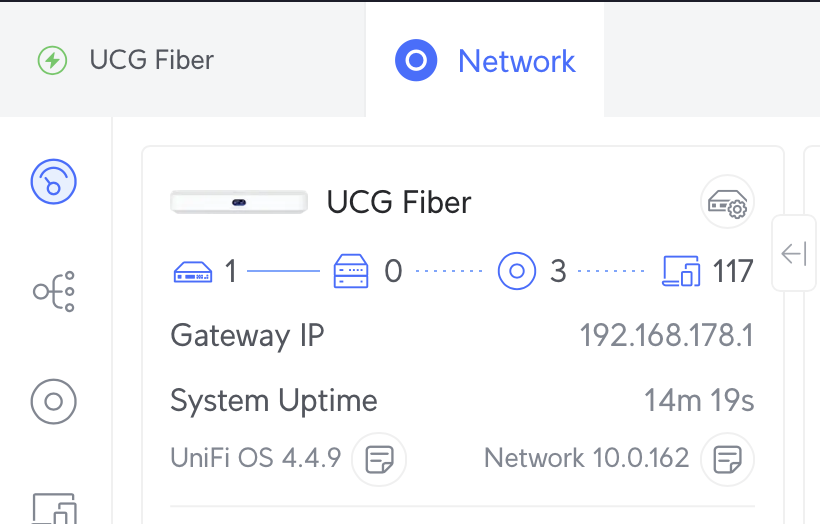
Task: Click the gateway count icon showing 1
Action: pos(192,270)
